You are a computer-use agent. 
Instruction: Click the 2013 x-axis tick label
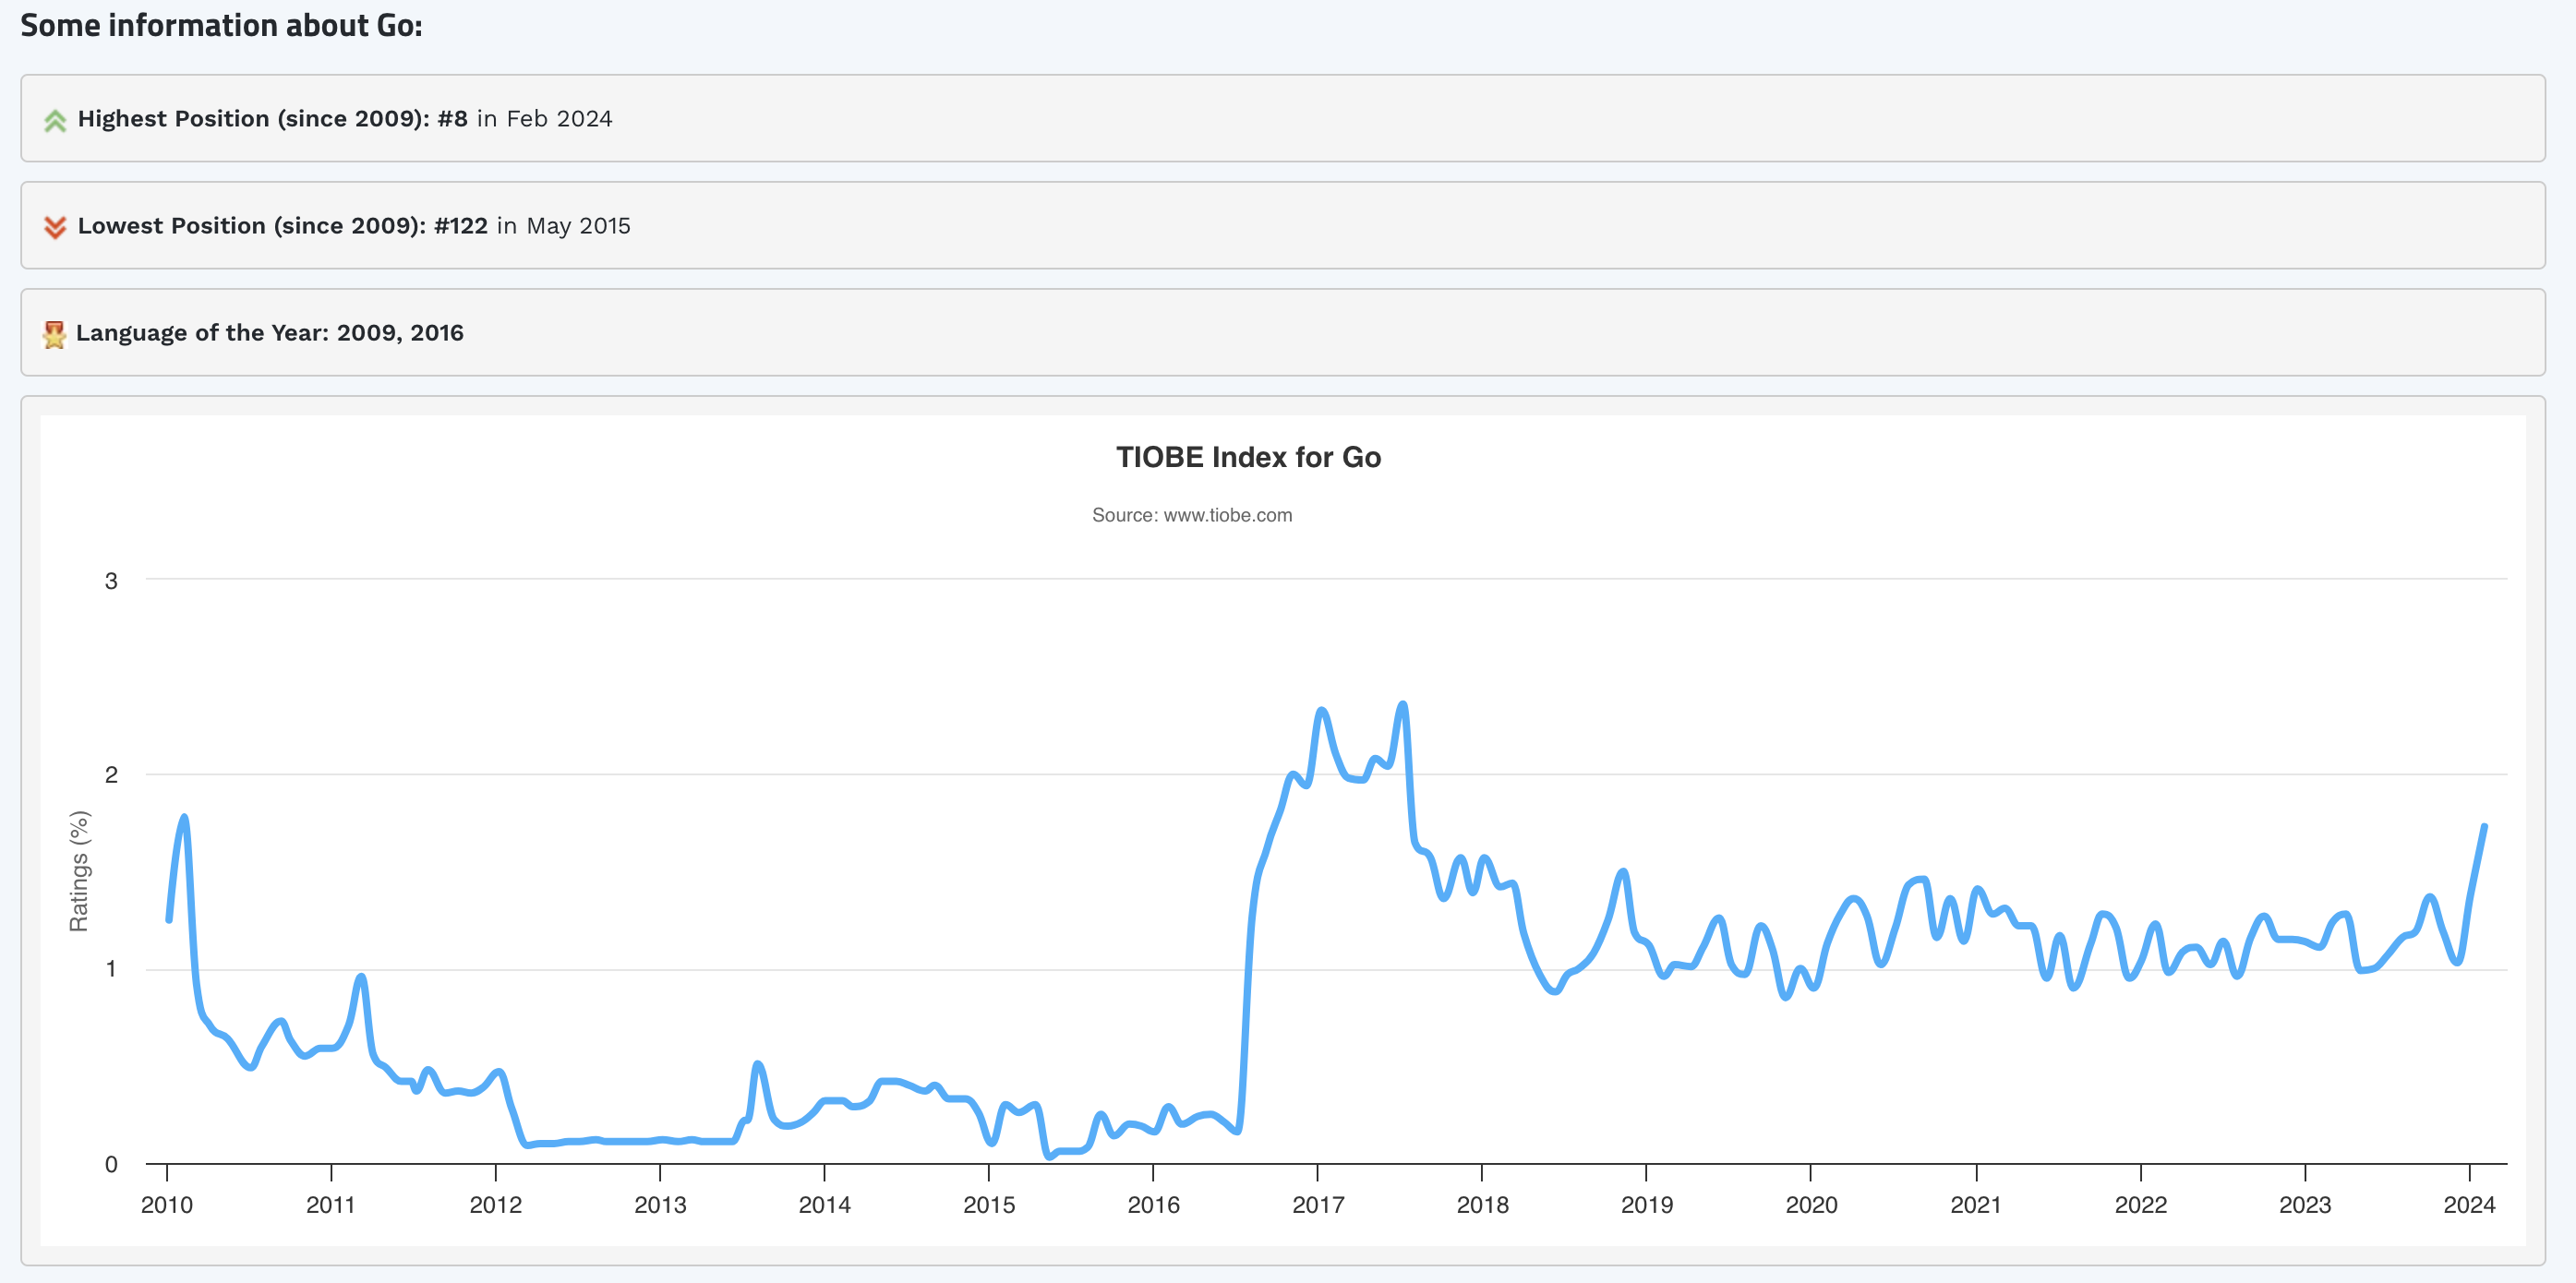click(x=660, y=1205)
